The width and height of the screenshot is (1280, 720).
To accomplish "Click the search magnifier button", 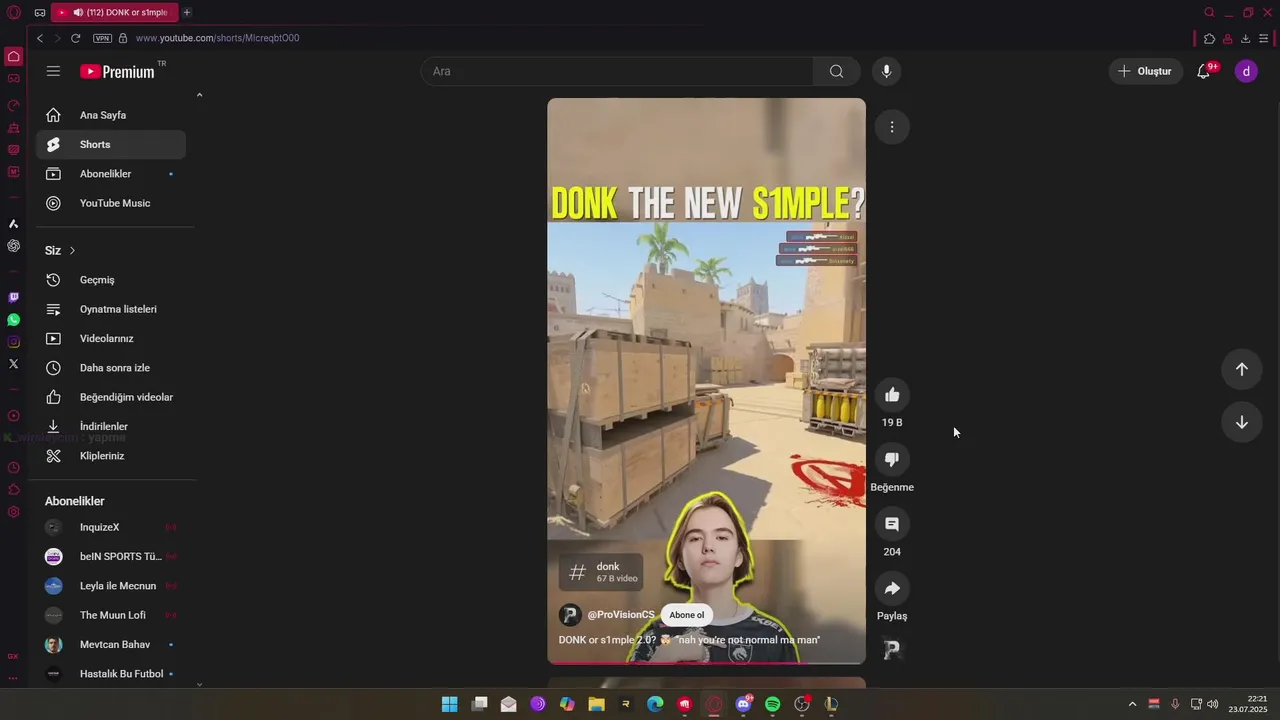I will 837,71.
